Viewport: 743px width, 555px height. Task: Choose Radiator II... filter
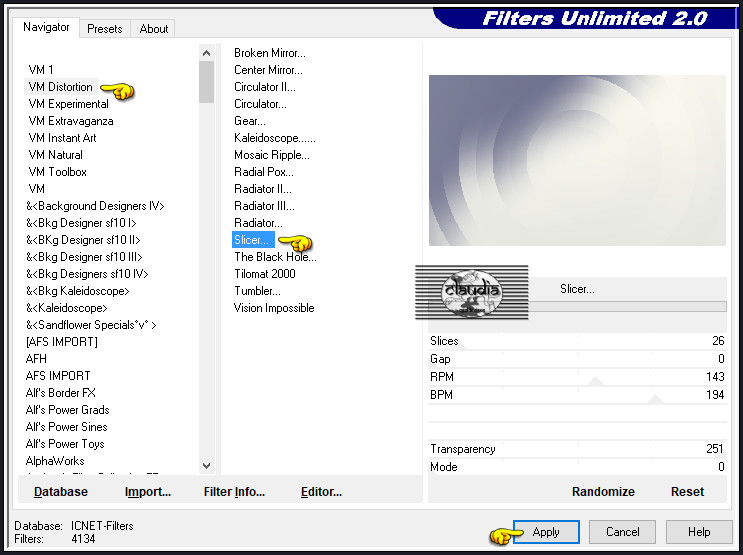point(263,190)
